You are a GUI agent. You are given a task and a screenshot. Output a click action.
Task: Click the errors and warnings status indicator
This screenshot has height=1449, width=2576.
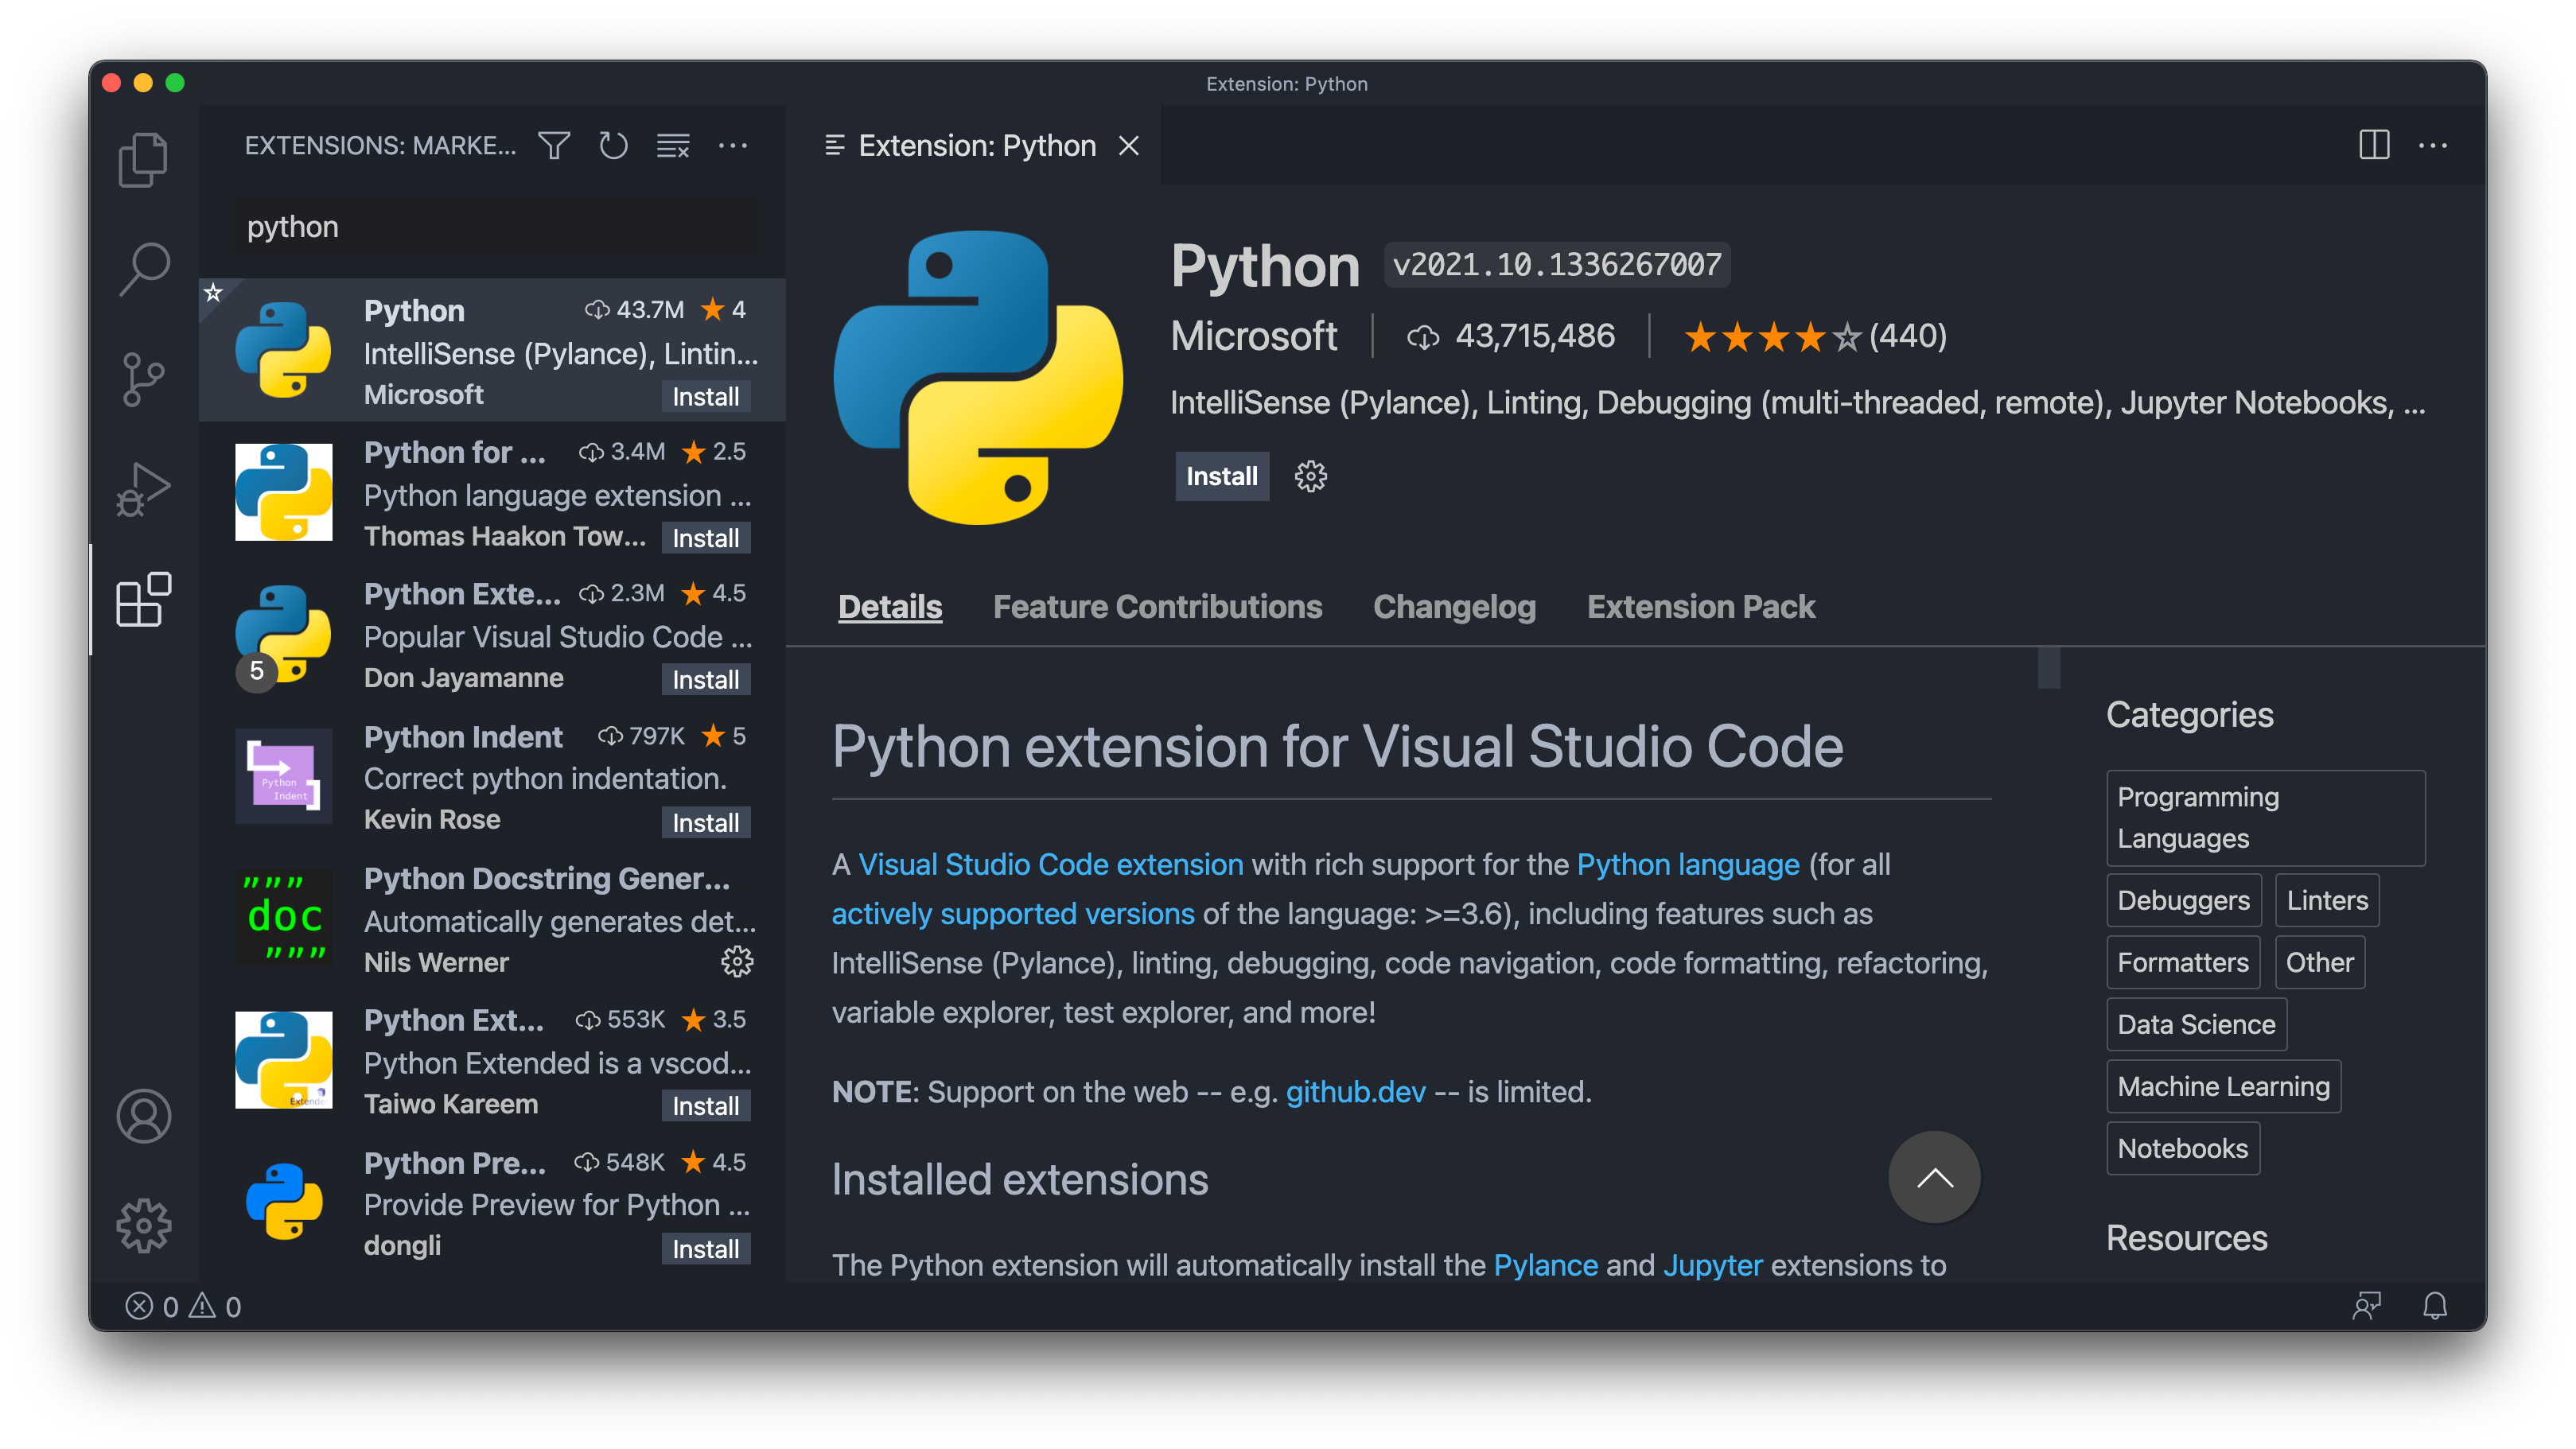183,1306
